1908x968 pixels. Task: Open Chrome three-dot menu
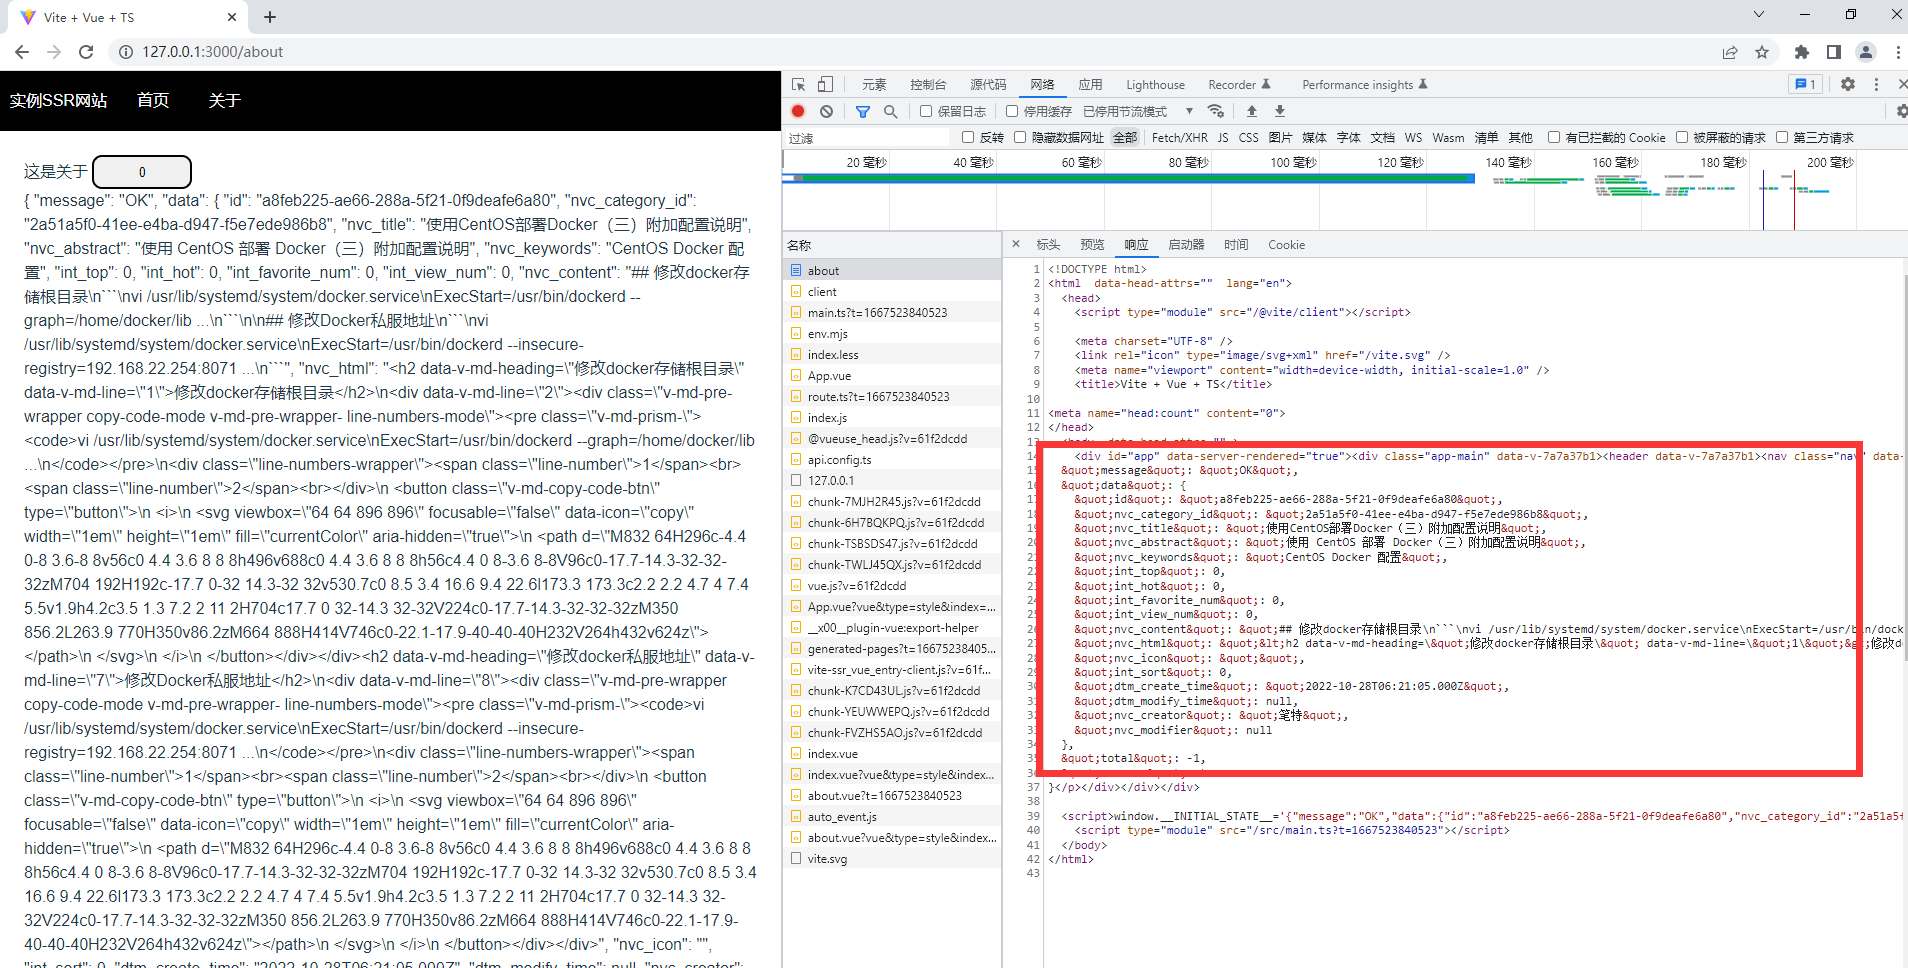click(x=1898, y=52)
